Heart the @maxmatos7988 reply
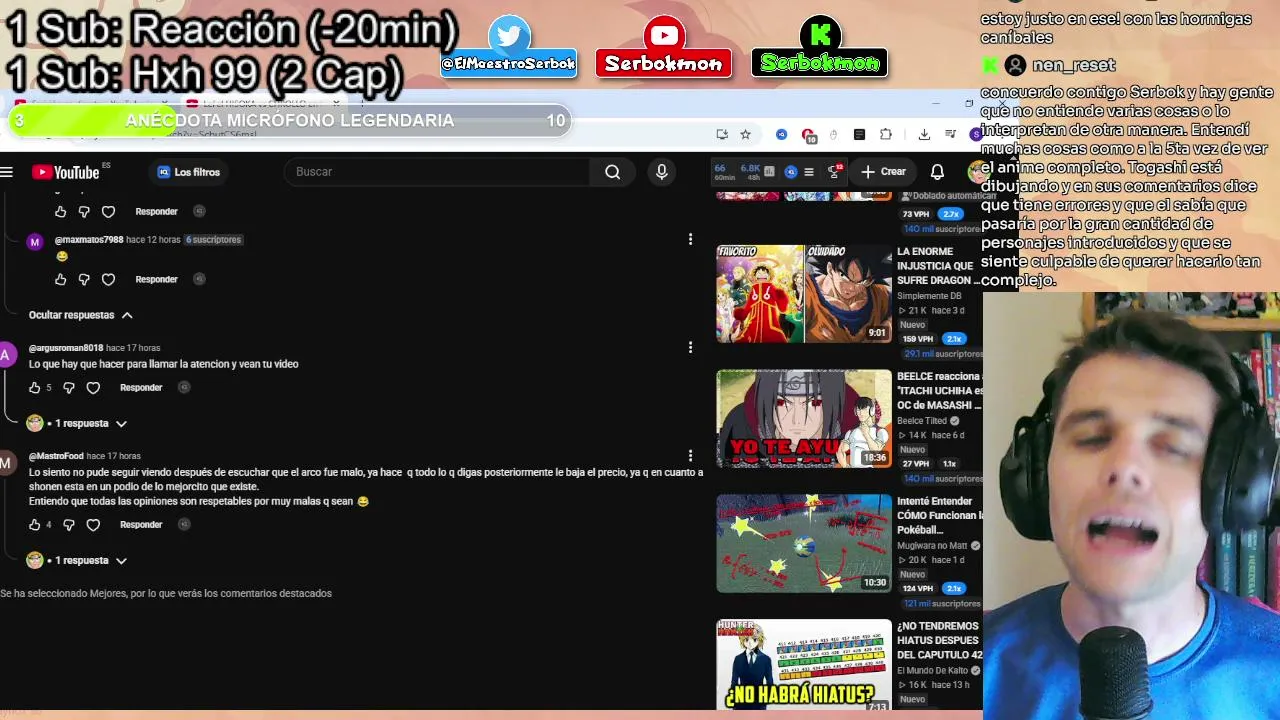The height and width of the screenshot is (720, 1280). (108, 280)
